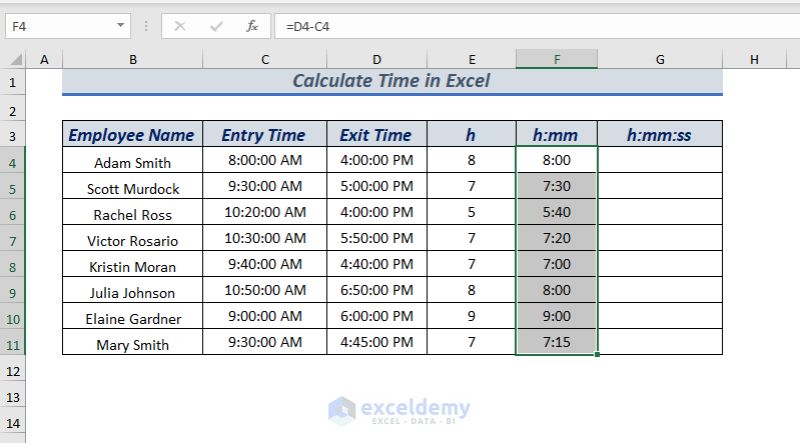Click the '7:15' cell in h:mm column

click(x=557, y=342)
